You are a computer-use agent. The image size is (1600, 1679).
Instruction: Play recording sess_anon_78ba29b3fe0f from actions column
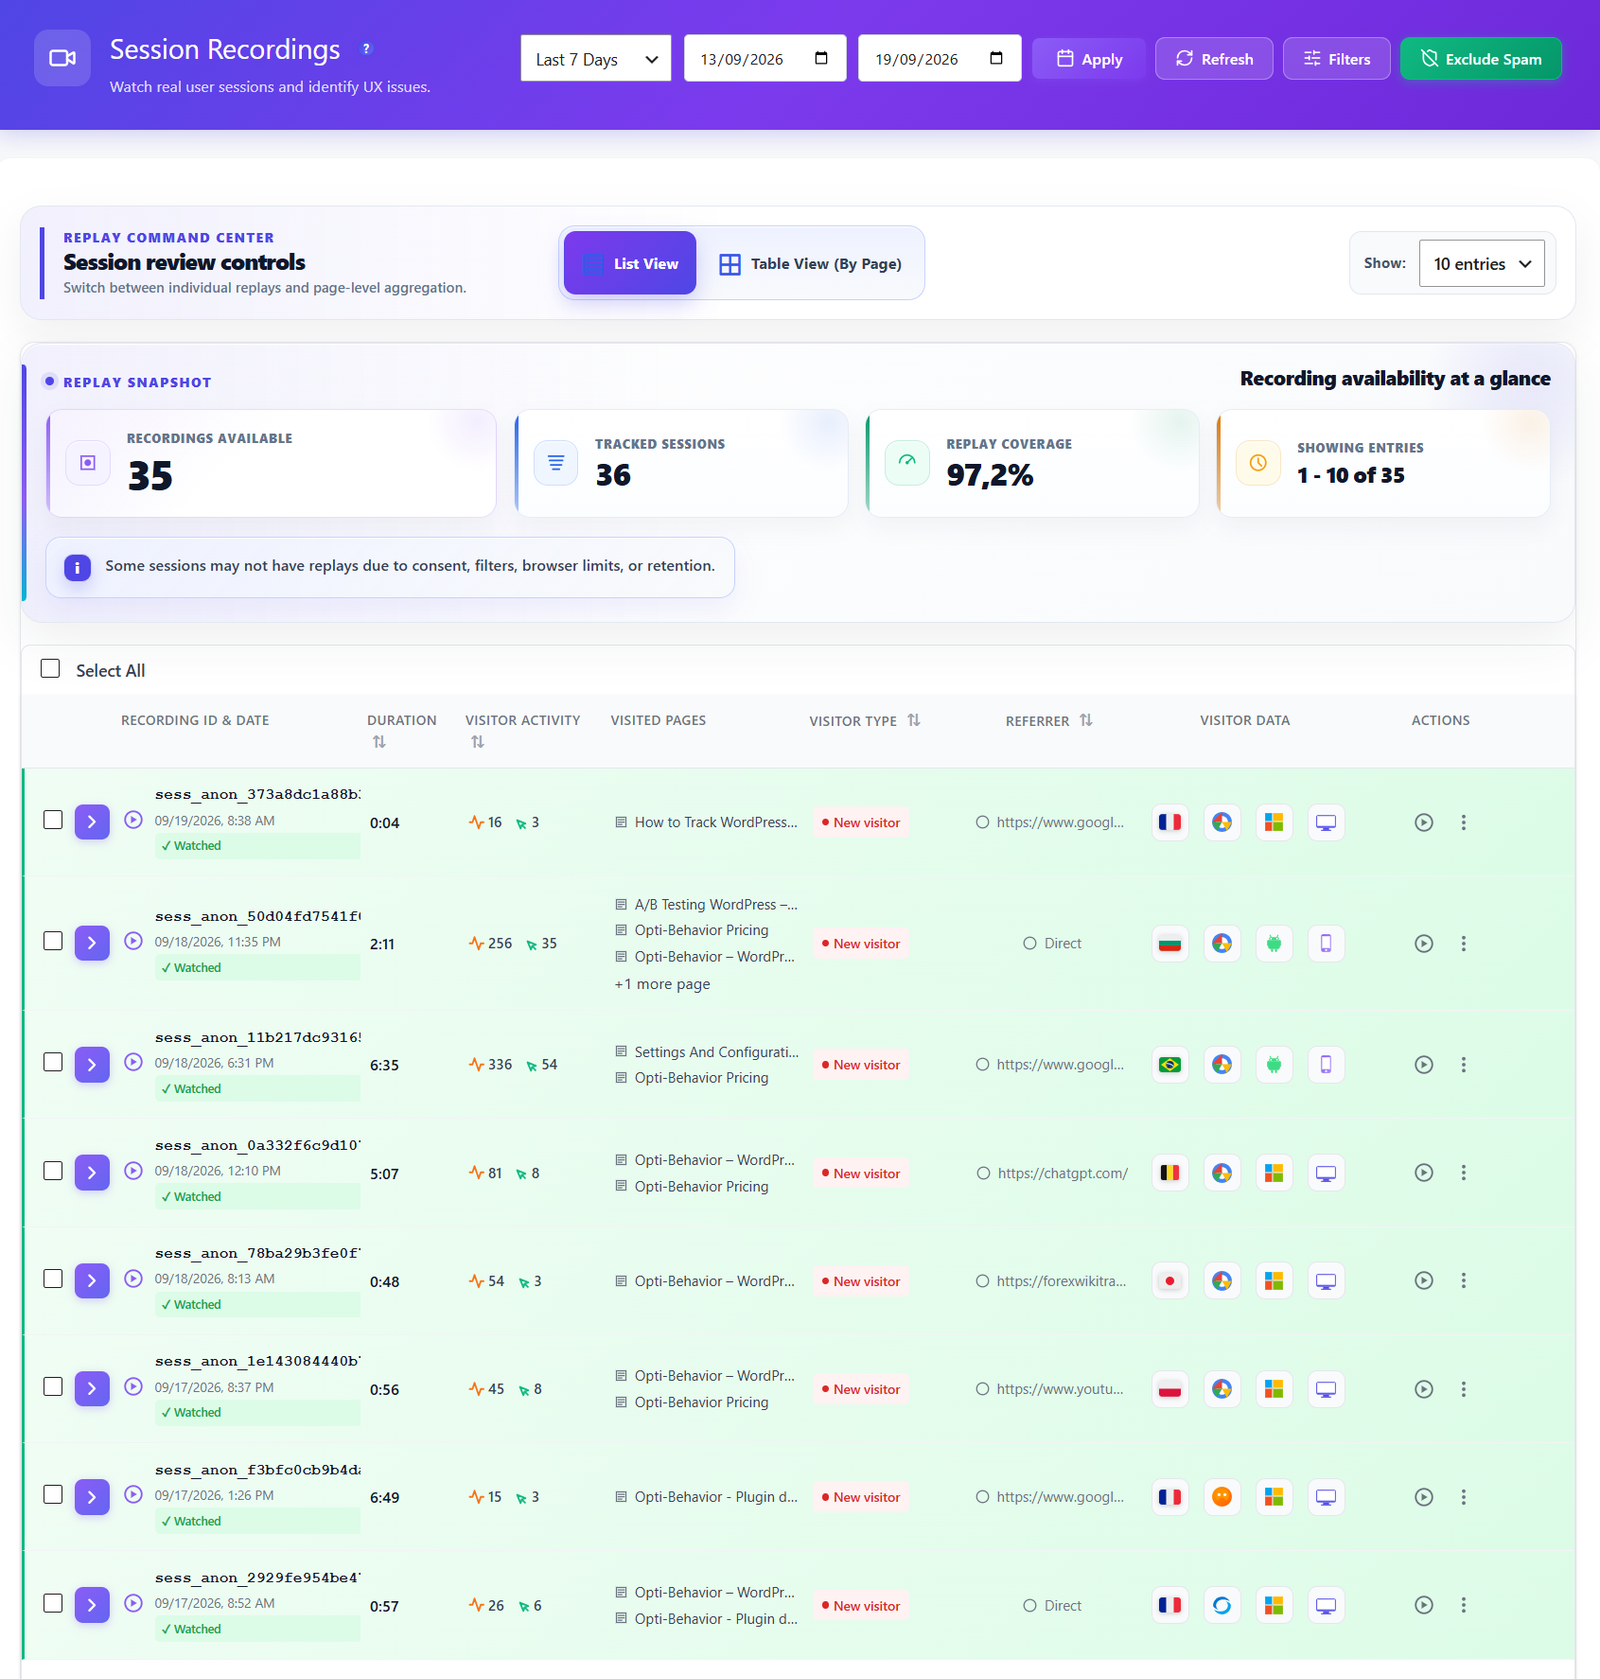point(1424,1281)
